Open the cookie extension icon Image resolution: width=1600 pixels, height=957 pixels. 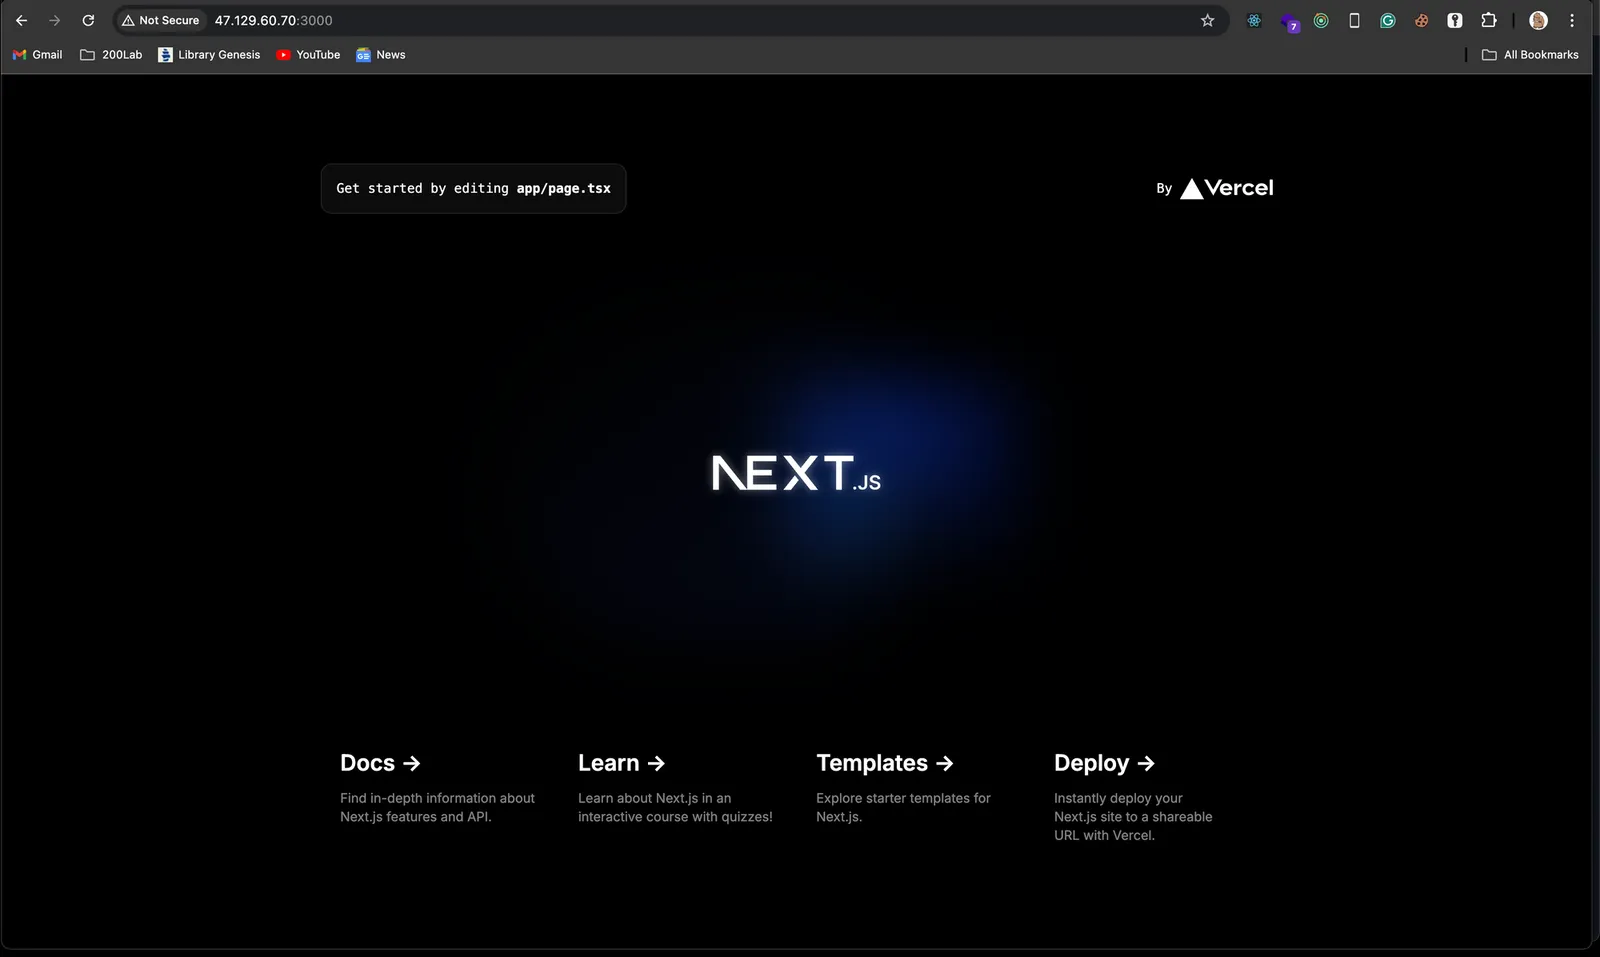point(1421,20)
